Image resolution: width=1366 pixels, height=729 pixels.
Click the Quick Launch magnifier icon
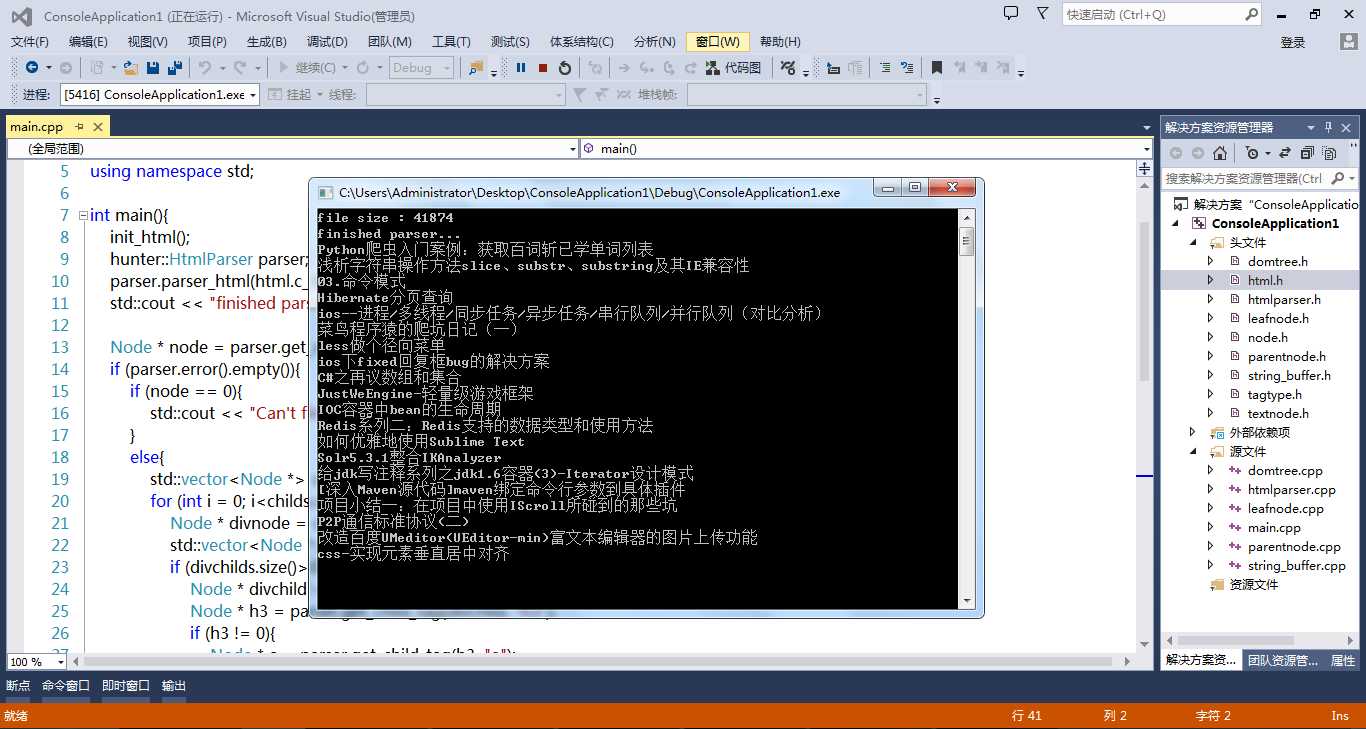coord(1251,14)
